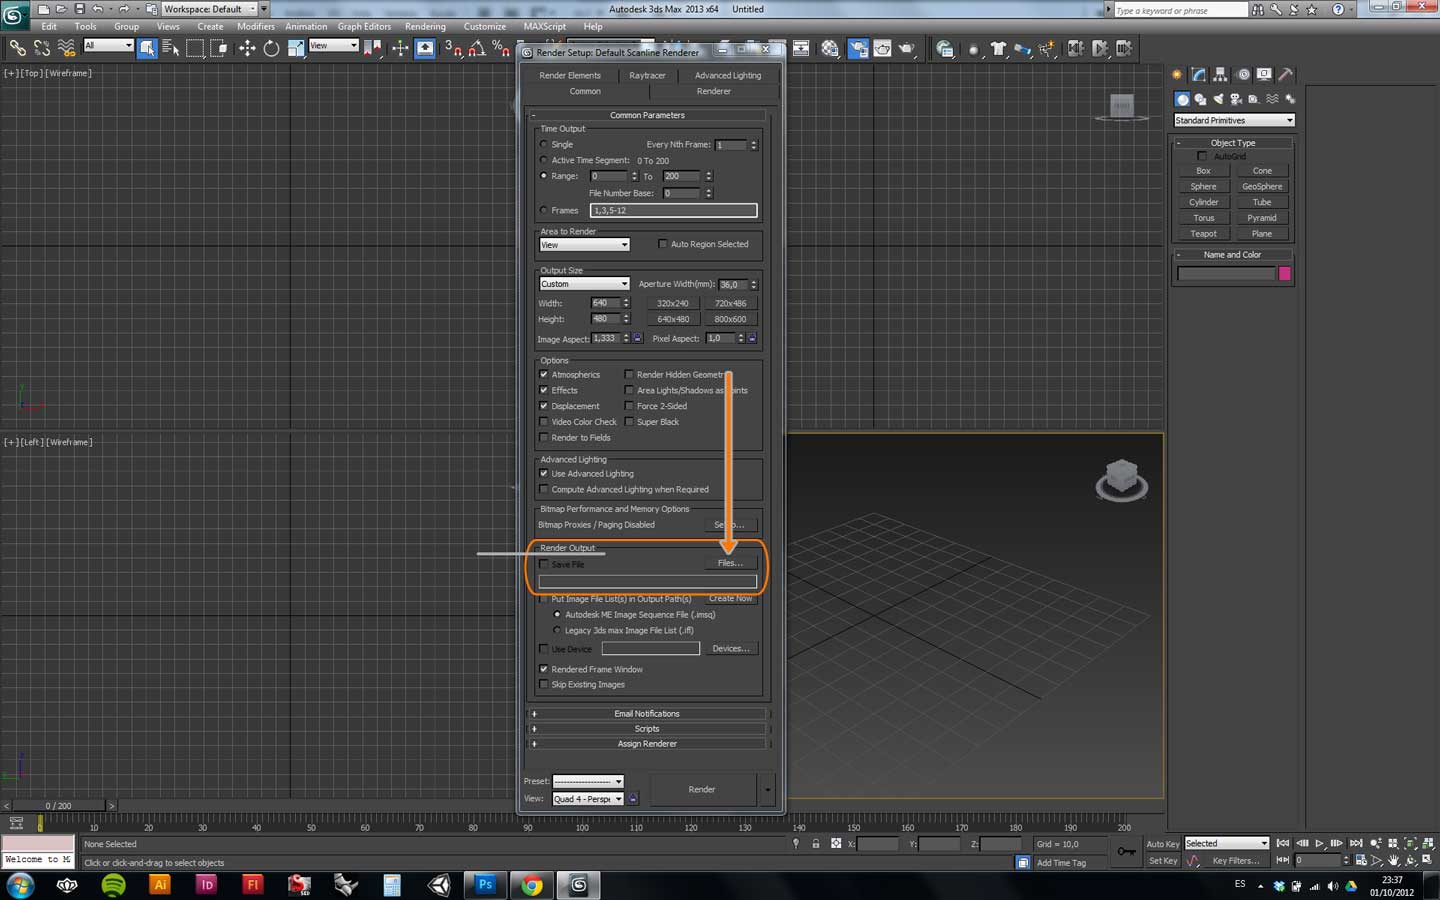Screen dimensions: 1440x900
Task: Open the Motion panel tab icon
Action: (1243, 75)
